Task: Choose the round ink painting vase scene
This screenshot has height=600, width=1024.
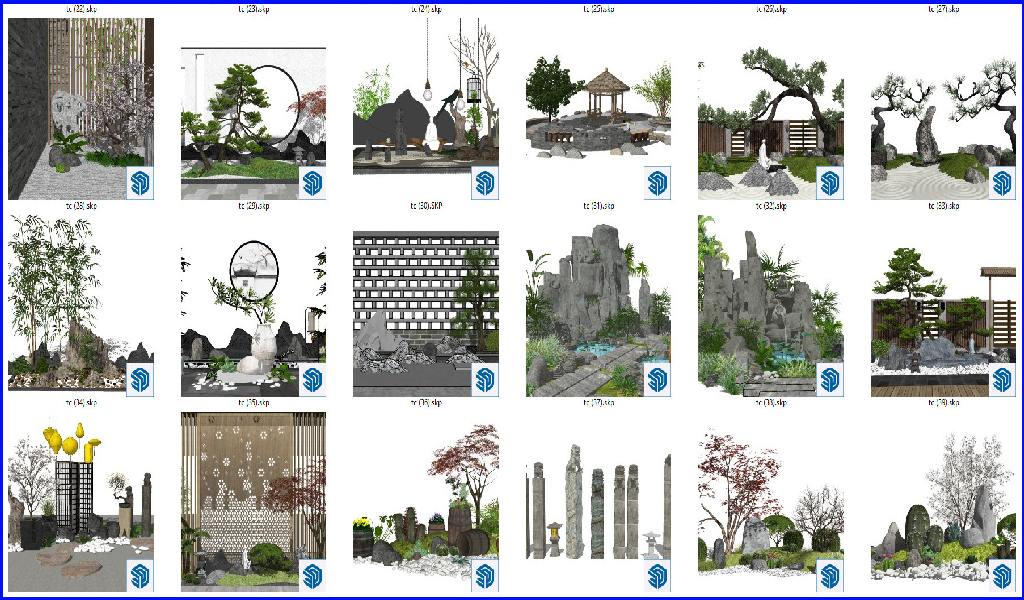Action: click(252, 305)
